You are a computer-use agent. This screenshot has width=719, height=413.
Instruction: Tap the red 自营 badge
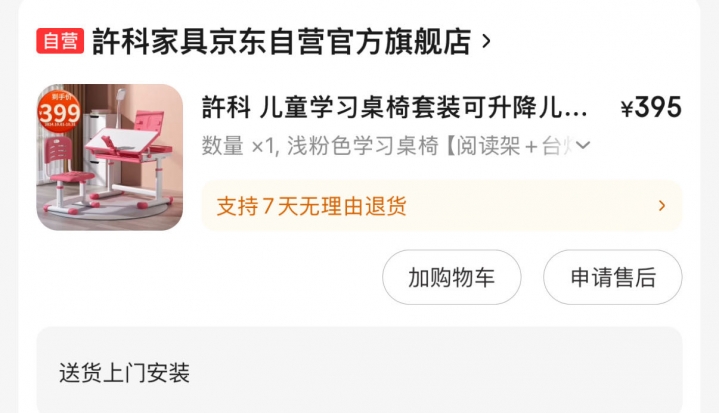(x=60, y=41)
